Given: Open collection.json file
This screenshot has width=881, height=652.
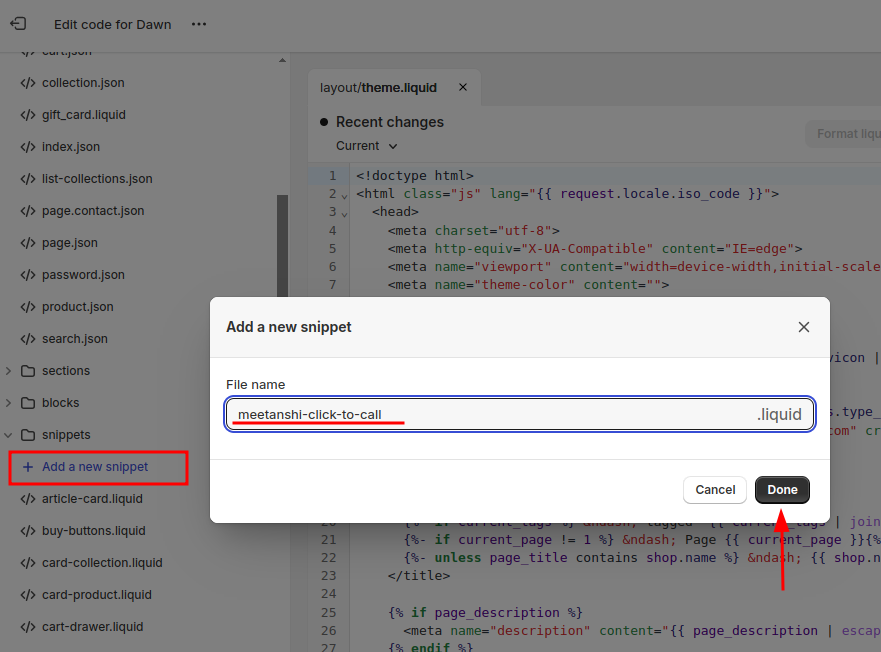Looking at the screenshot, I should (x=83, y=83).
